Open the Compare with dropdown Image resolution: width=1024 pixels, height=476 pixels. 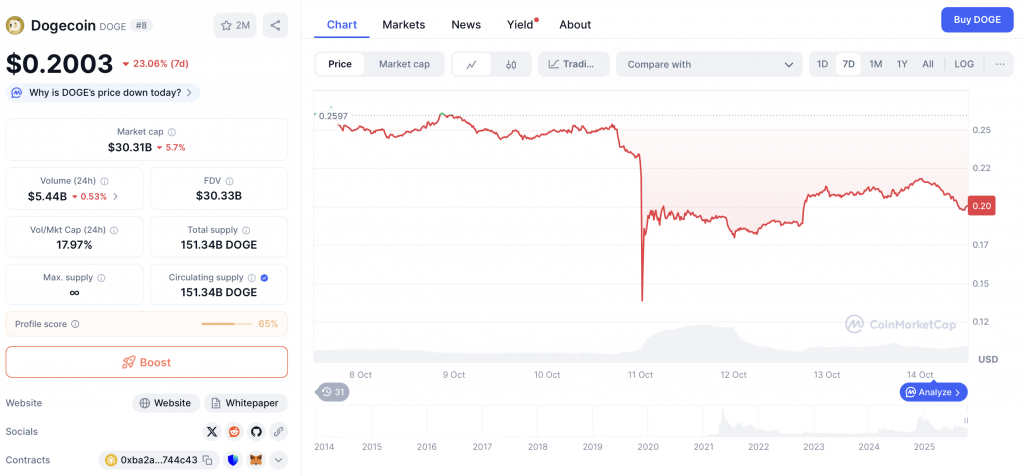[x=709, y=64]
